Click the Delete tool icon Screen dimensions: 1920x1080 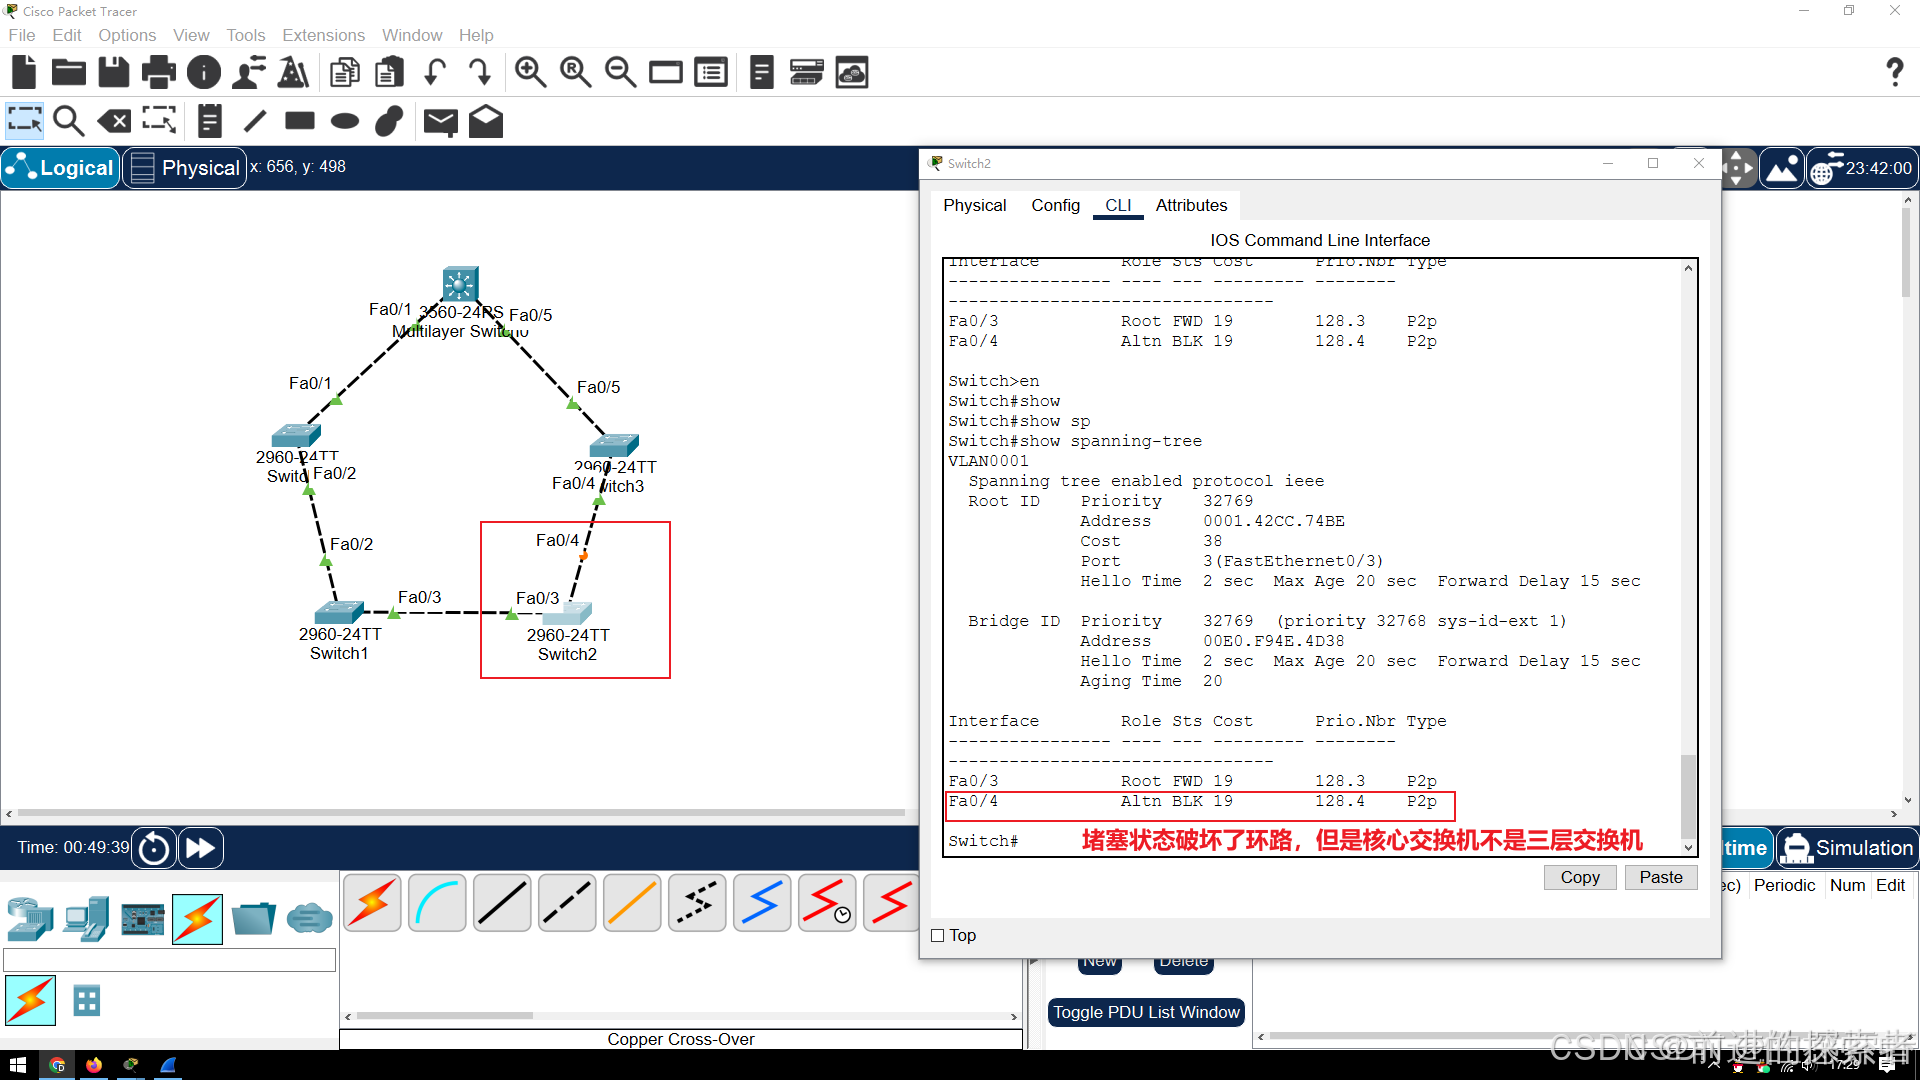pos(114,121)
